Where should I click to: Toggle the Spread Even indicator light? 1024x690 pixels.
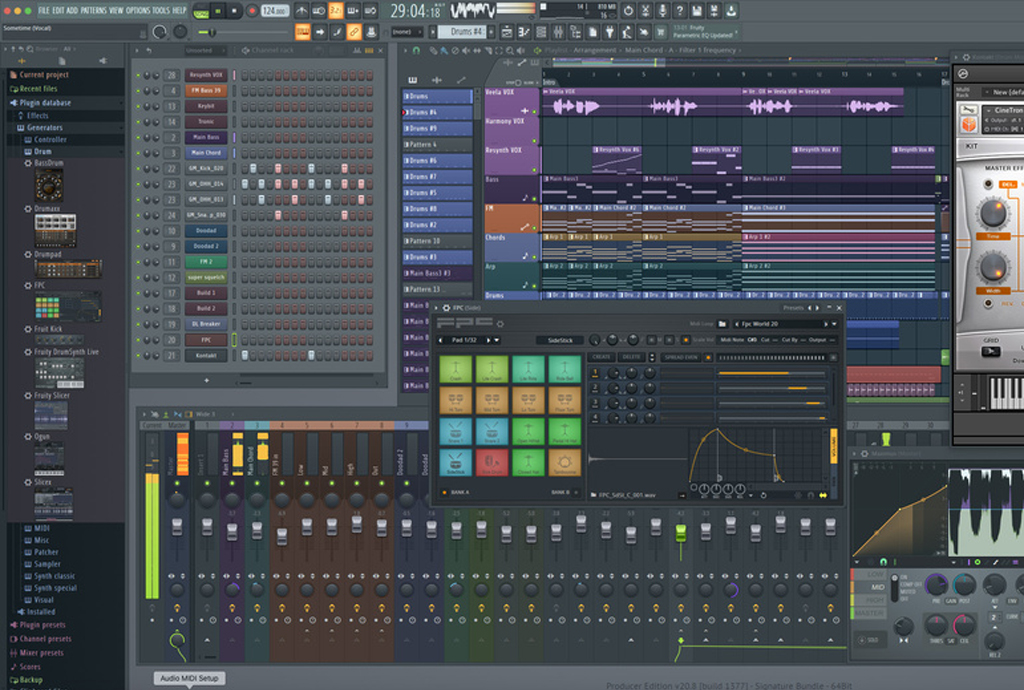(x=708, y=357)
